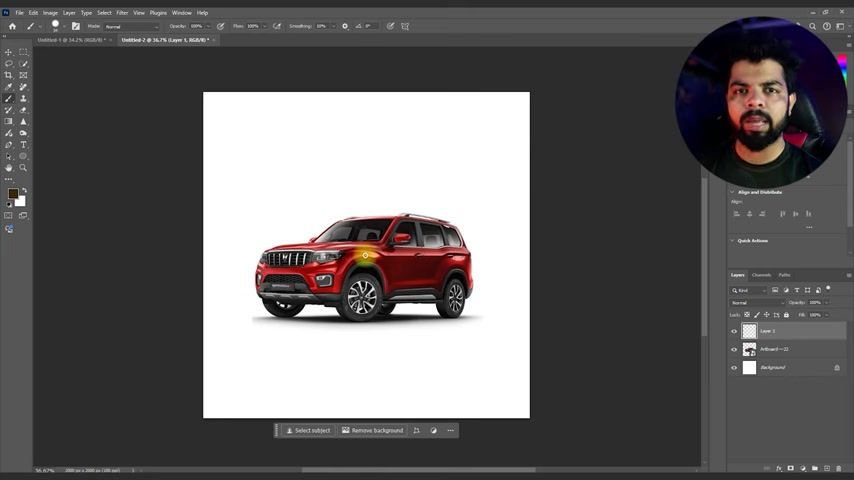Swap foreground and background colors

24,191
